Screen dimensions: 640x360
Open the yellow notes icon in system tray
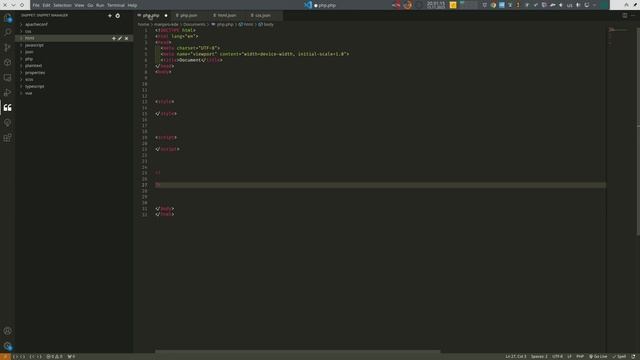coord(453,5)
